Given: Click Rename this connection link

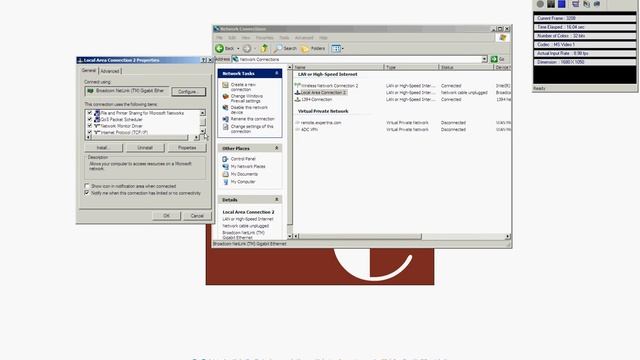Looking at the screenshot, I should tap(252, 119).
